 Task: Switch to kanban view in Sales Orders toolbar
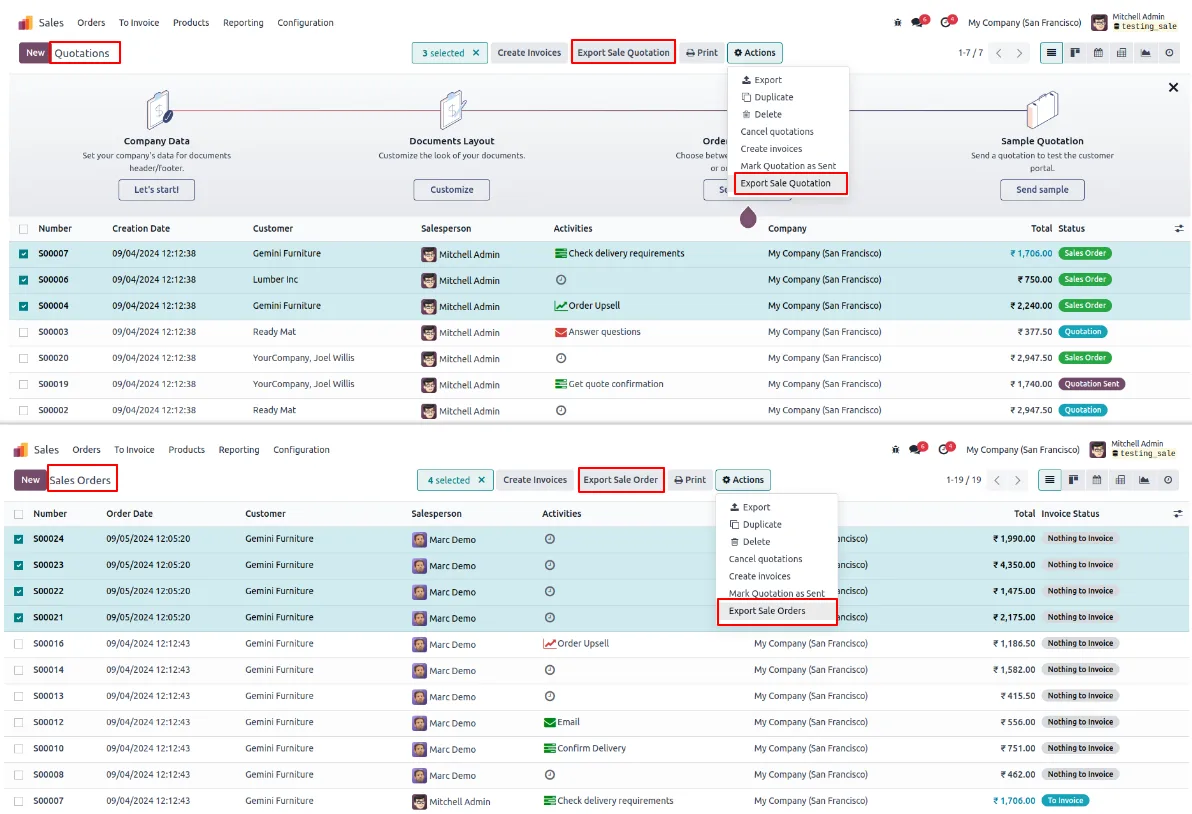1073,480
